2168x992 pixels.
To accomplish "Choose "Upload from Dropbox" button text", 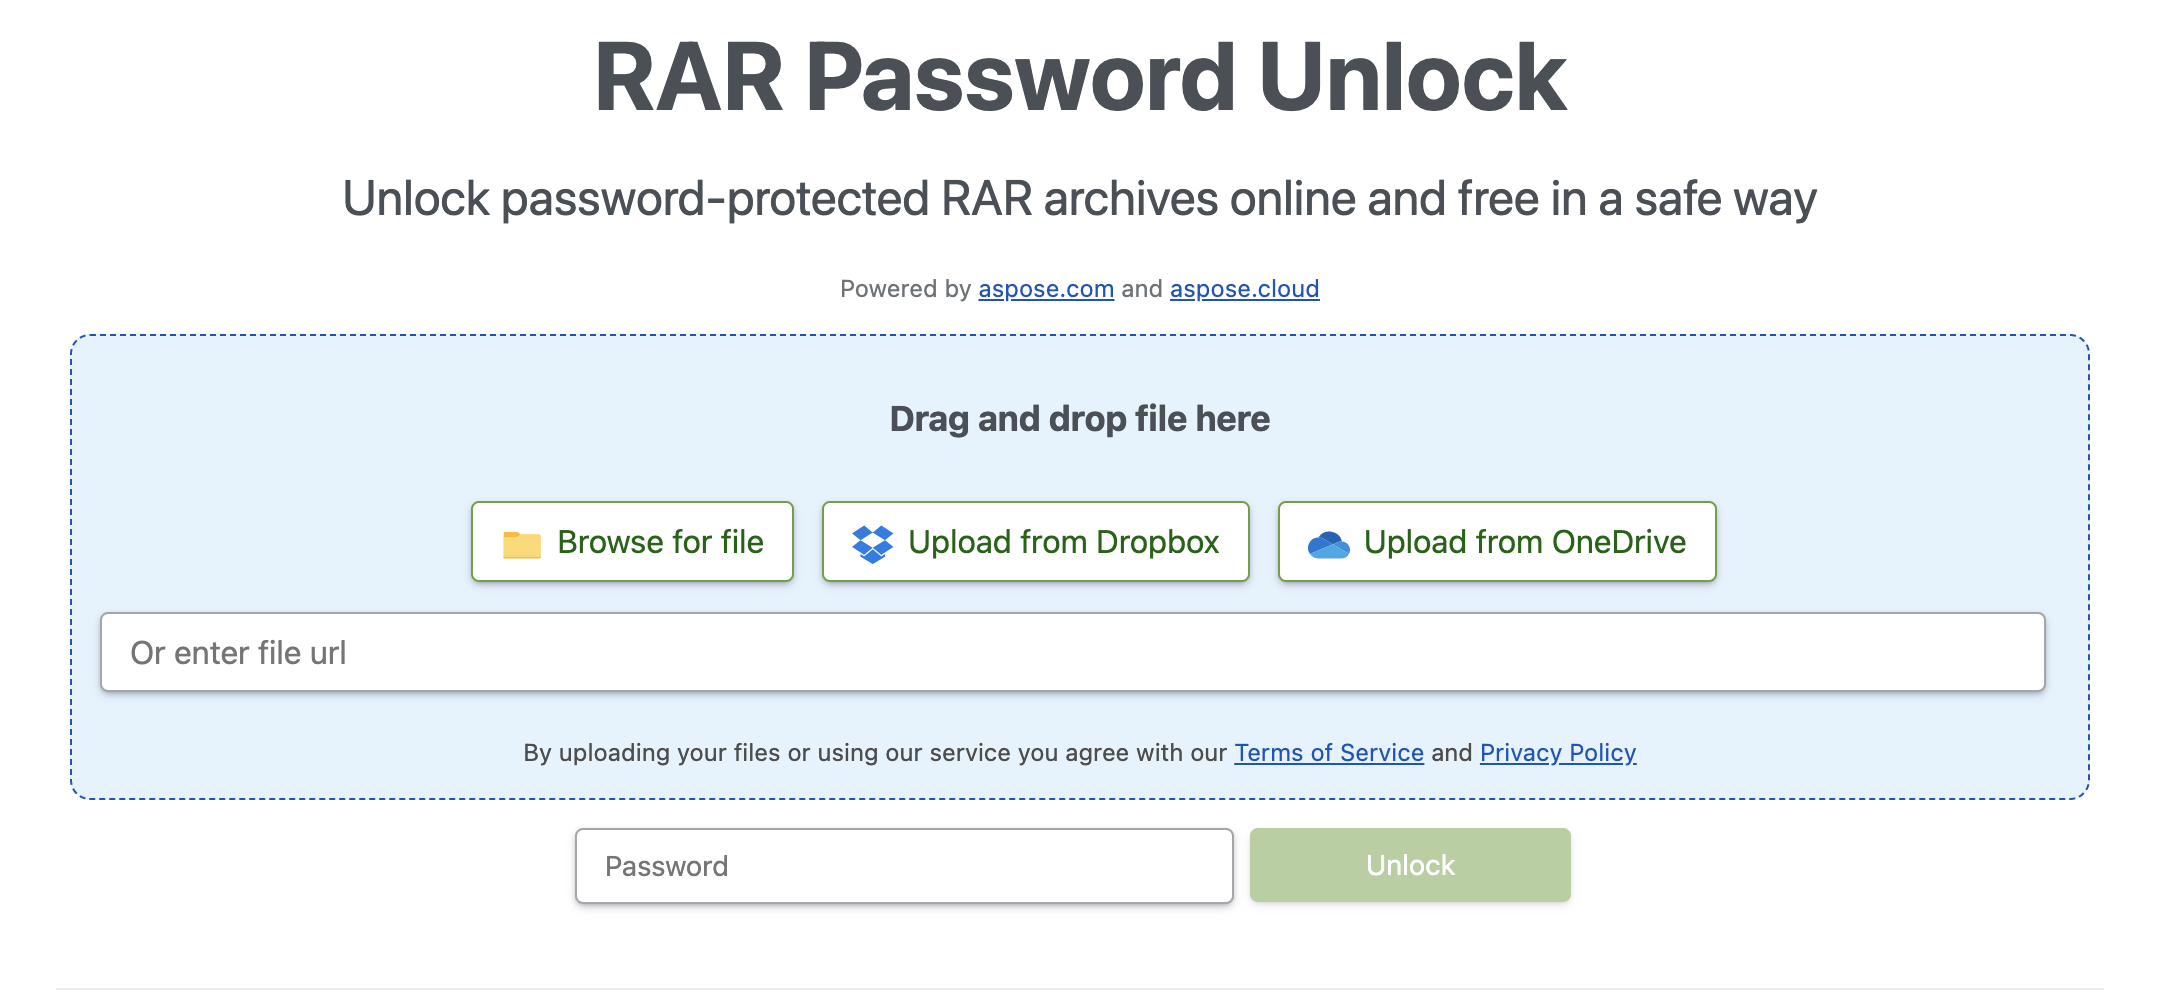I will pyautogui.click(x=1063, y=542).
